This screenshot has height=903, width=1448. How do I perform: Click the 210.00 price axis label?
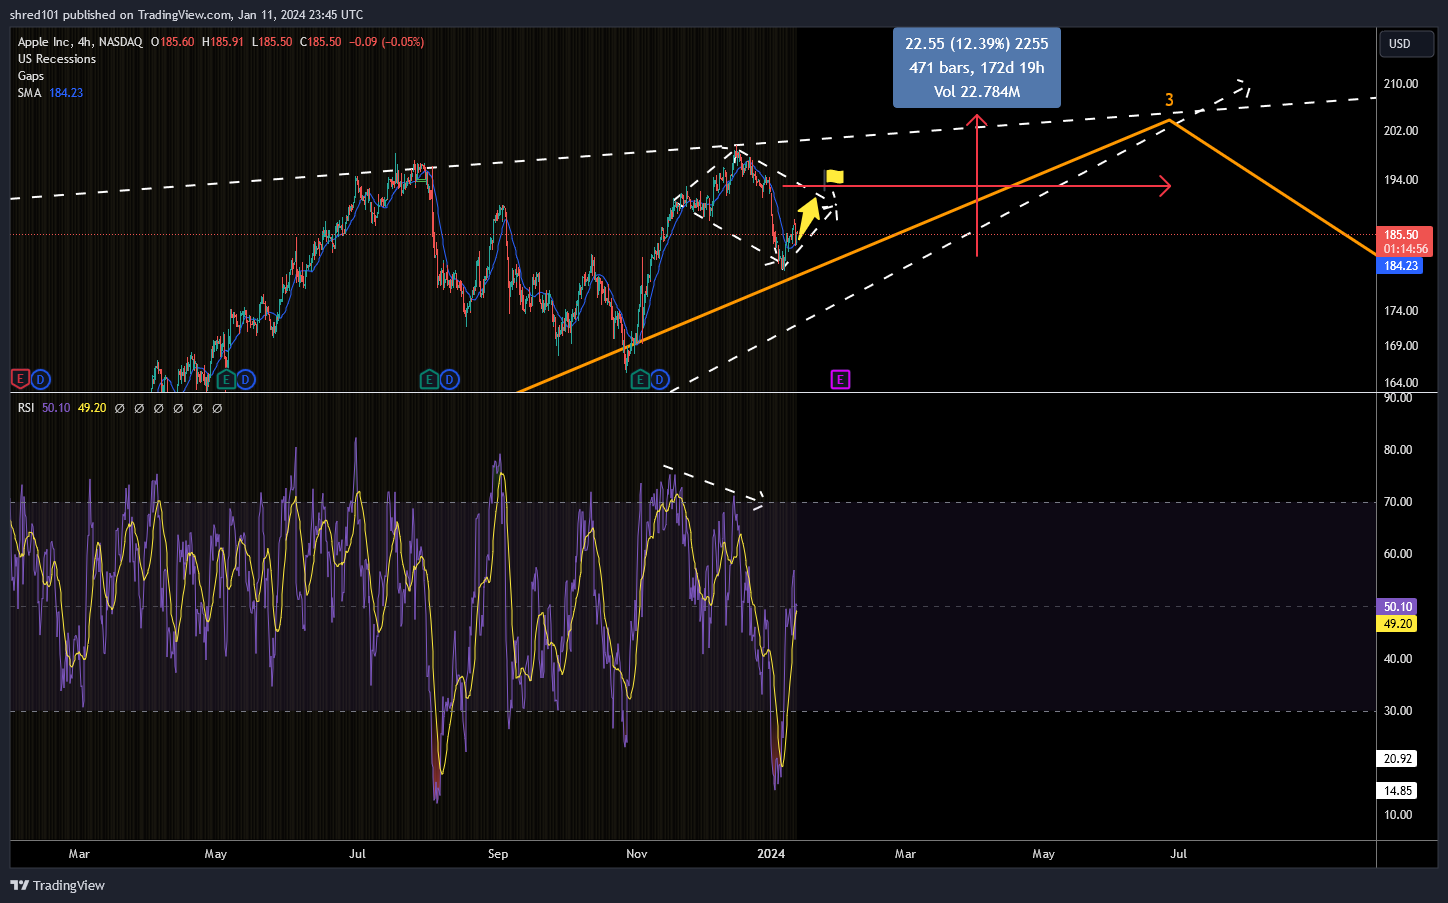pos(1400,84)
